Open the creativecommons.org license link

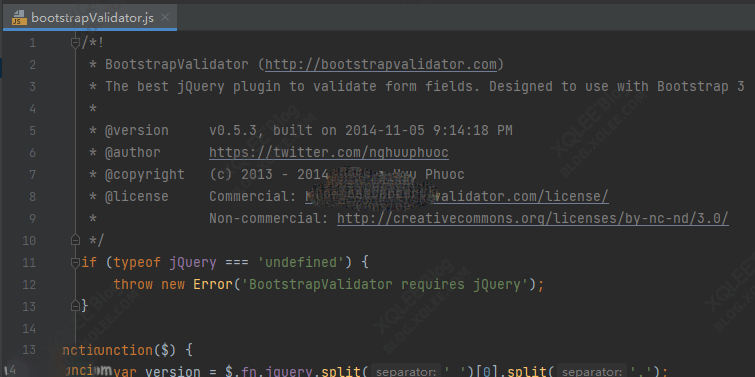click(x=533, y=219)
